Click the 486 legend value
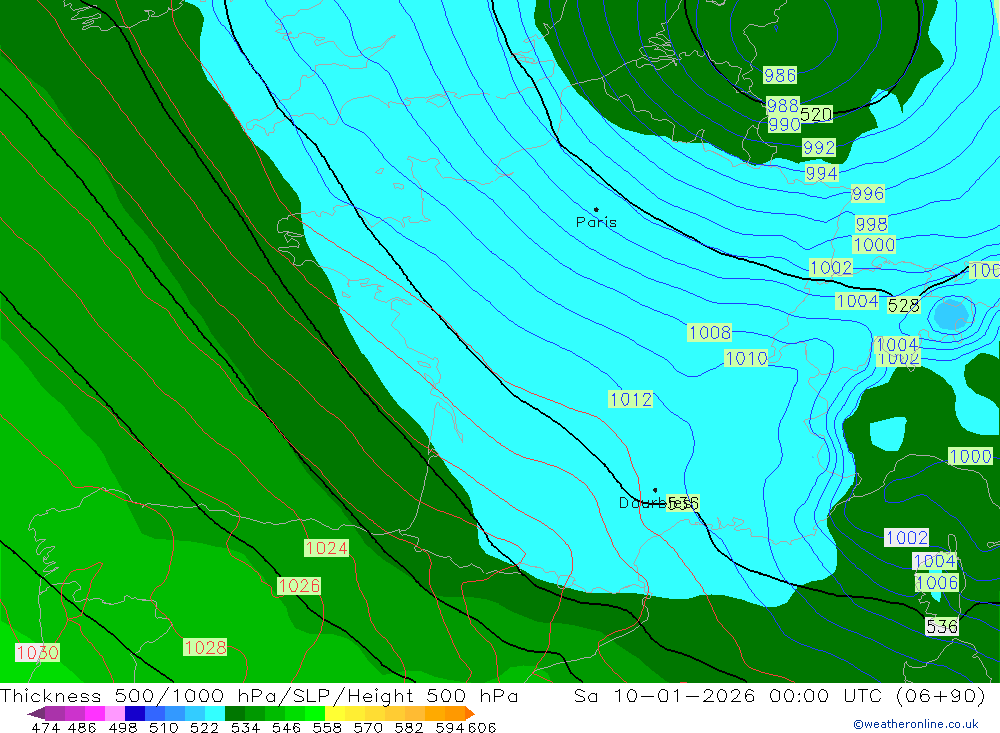1000x733 pixels. point(82,727)
